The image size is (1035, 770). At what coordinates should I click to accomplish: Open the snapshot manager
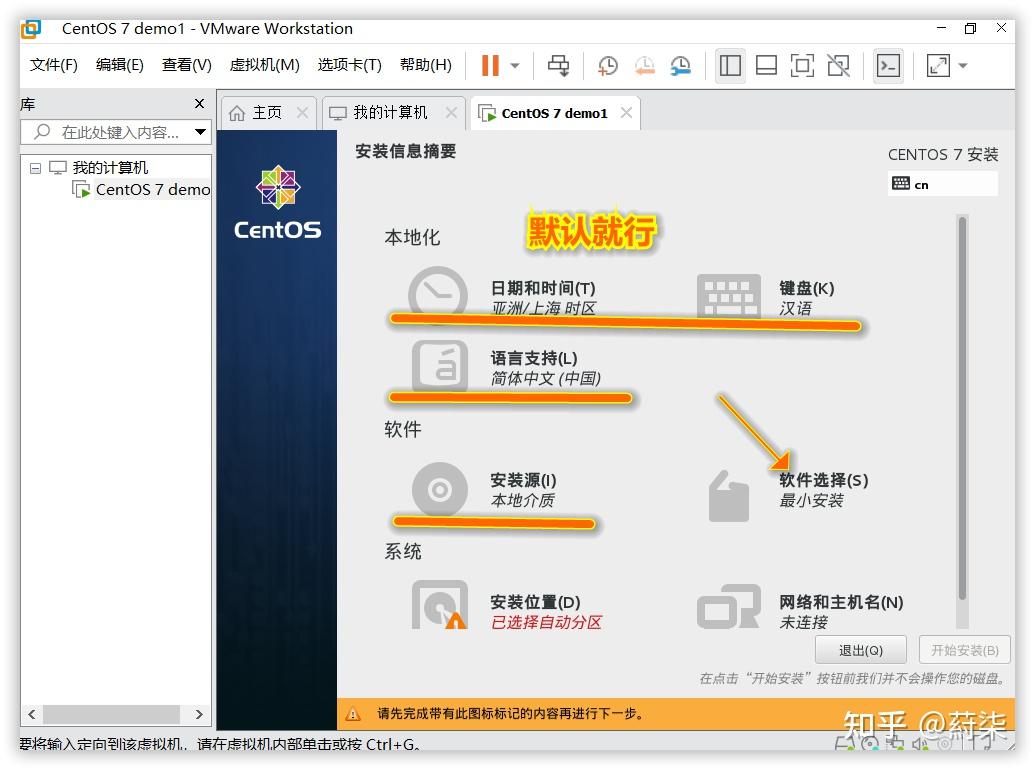pyautogui.click(x=683, y=65)
